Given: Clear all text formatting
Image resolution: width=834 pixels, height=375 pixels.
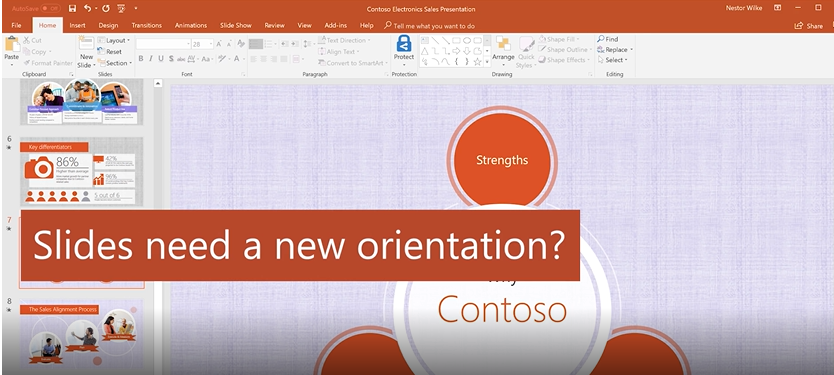Looking at the screenshot, I should pyautogui.click(x=241, y=44).
